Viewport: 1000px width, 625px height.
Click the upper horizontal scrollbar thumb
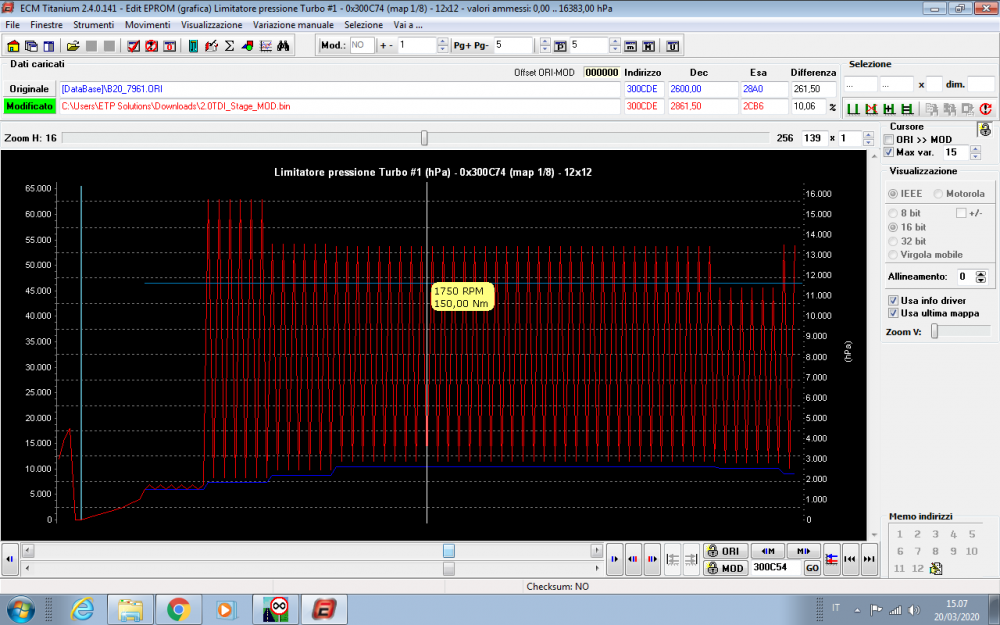[x=449, y=550]
